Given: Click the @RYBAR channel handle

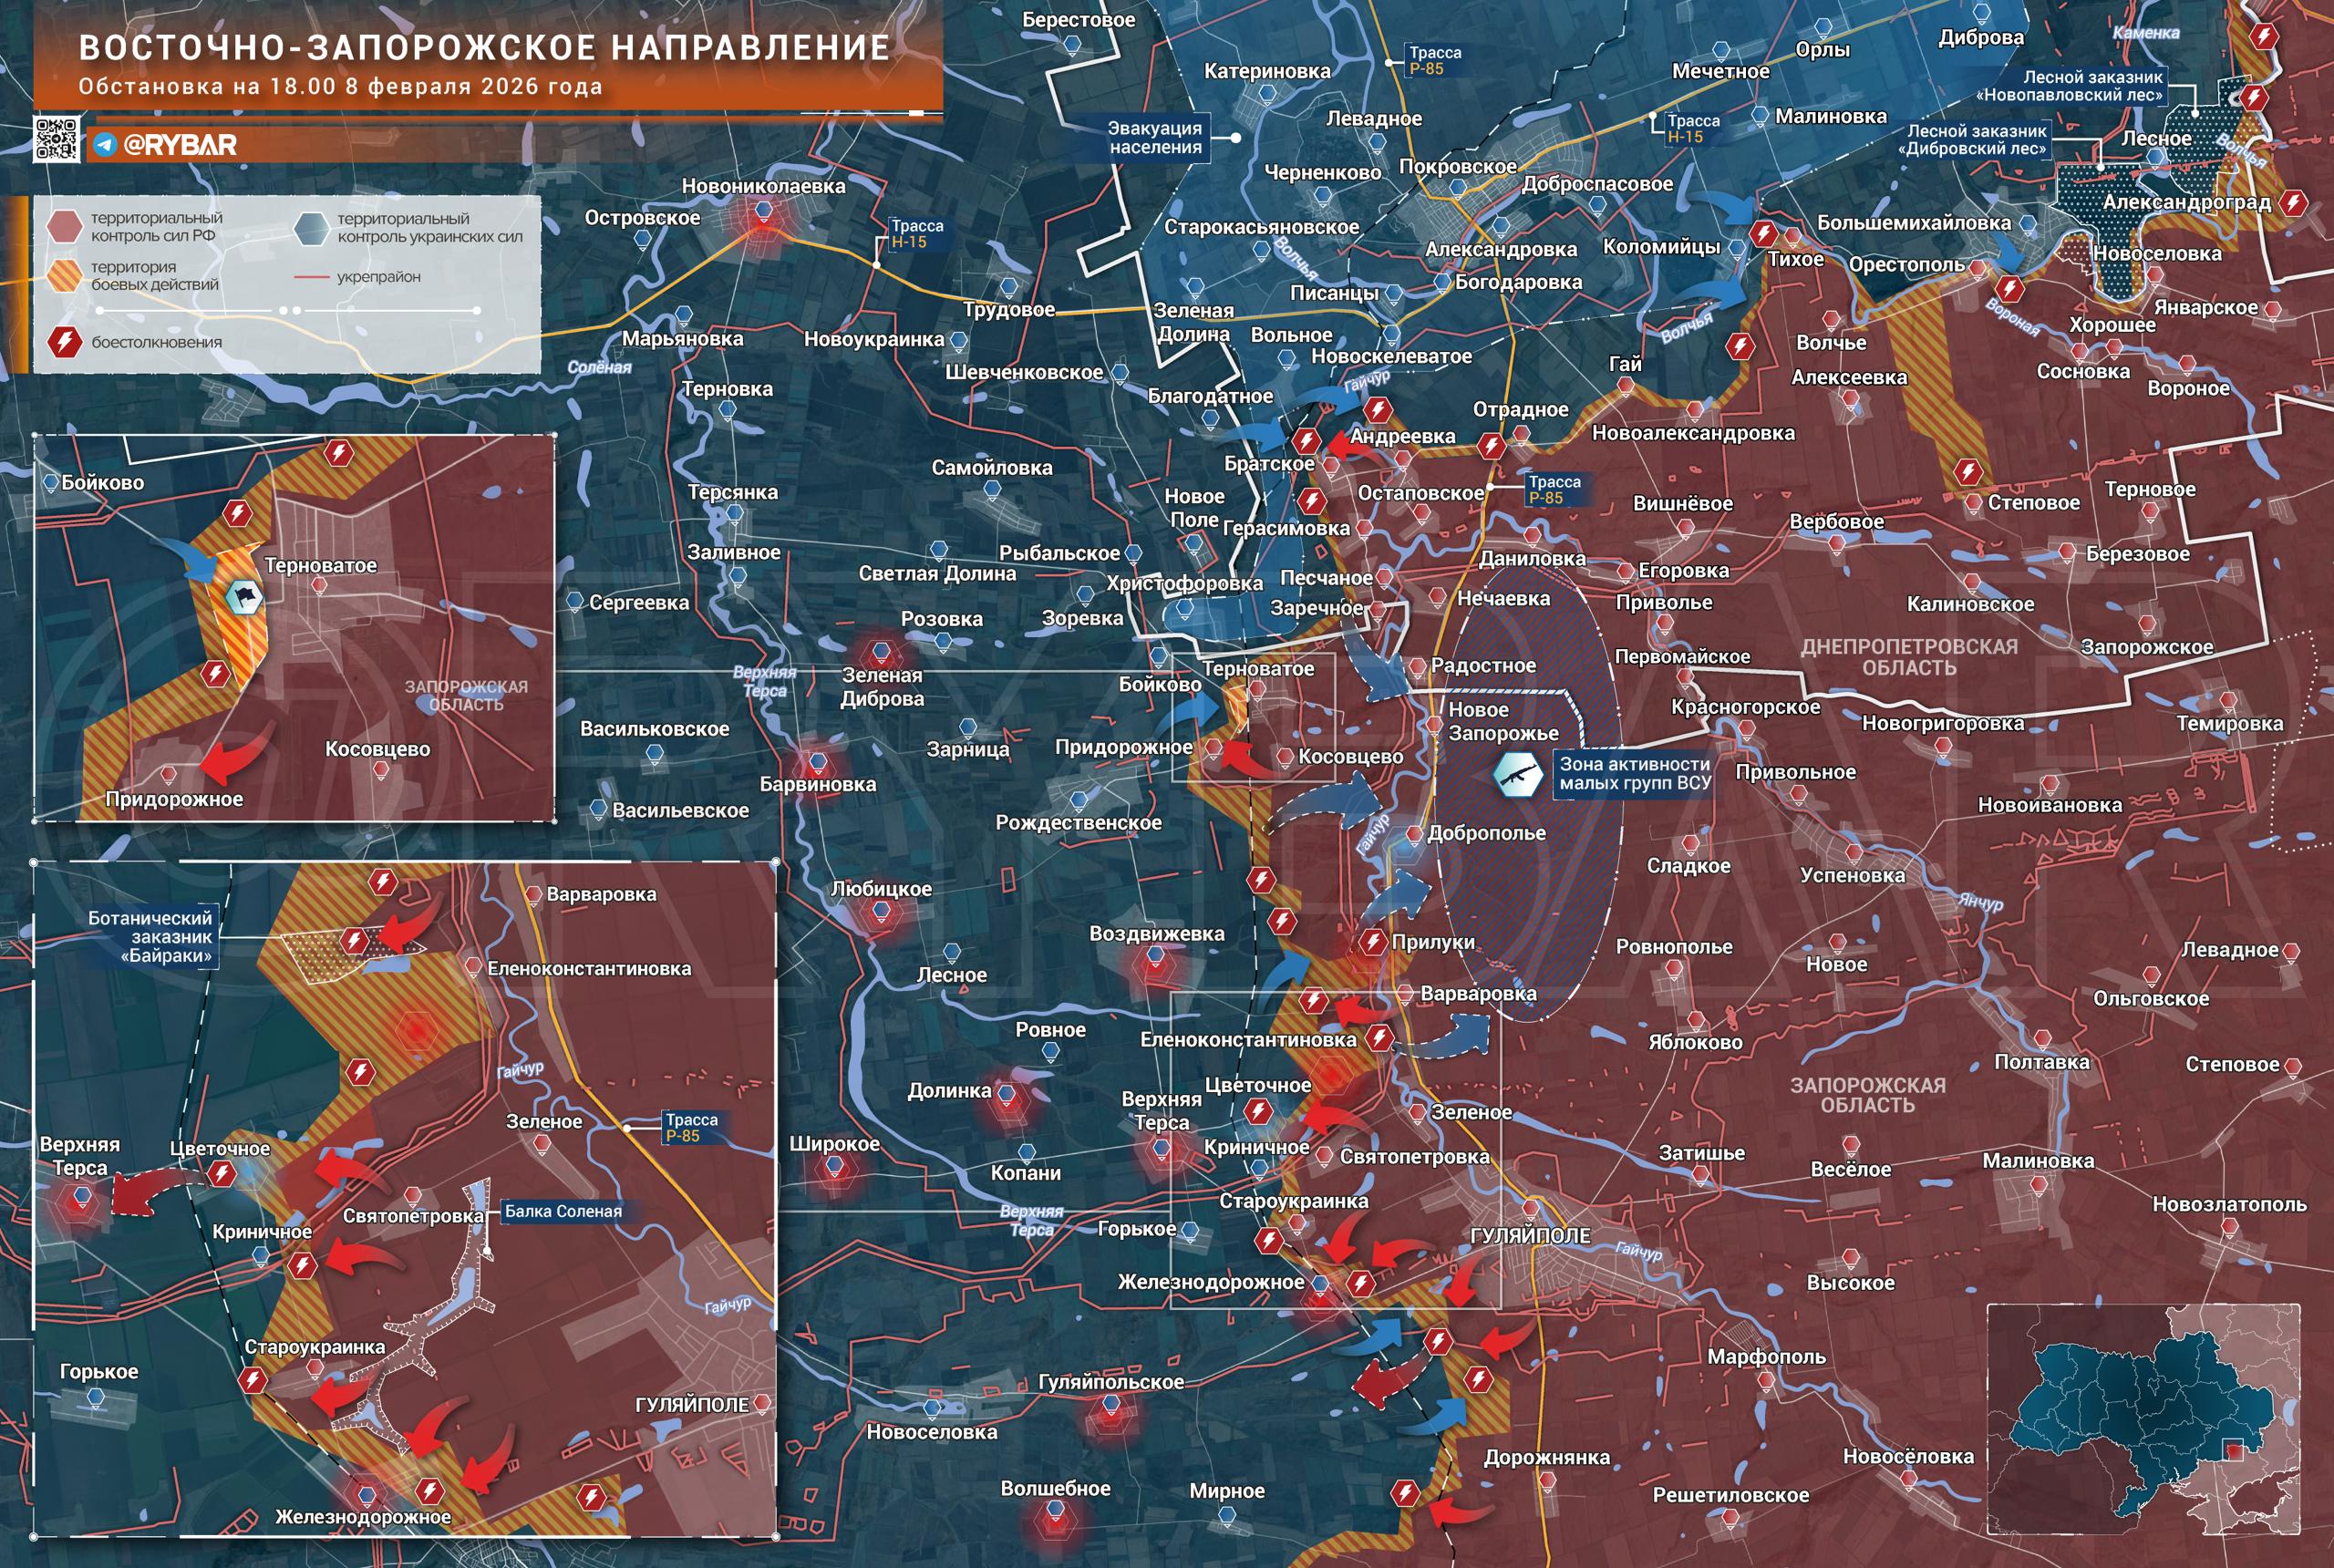Looking at the screenshot, I should pyautogui.click(x=180, y=145).
